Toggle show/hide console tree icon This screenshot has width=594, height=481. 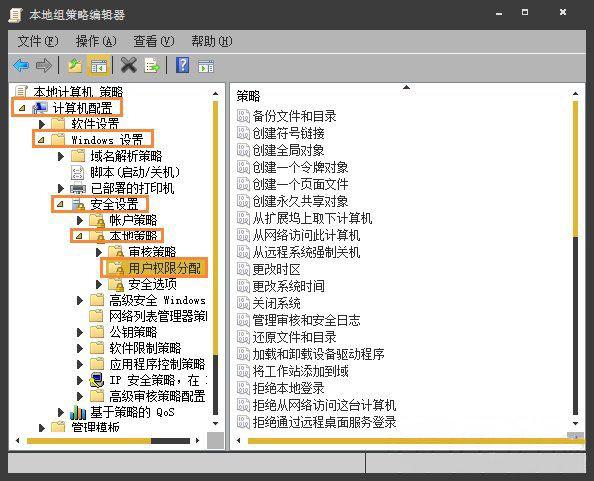(x=98, y=66)
